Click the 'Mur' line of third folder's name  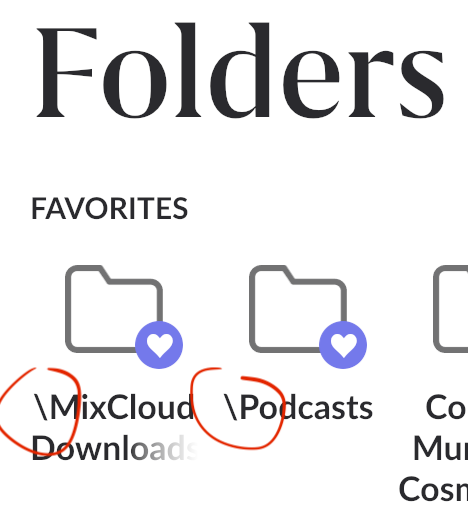coord(440,448)
